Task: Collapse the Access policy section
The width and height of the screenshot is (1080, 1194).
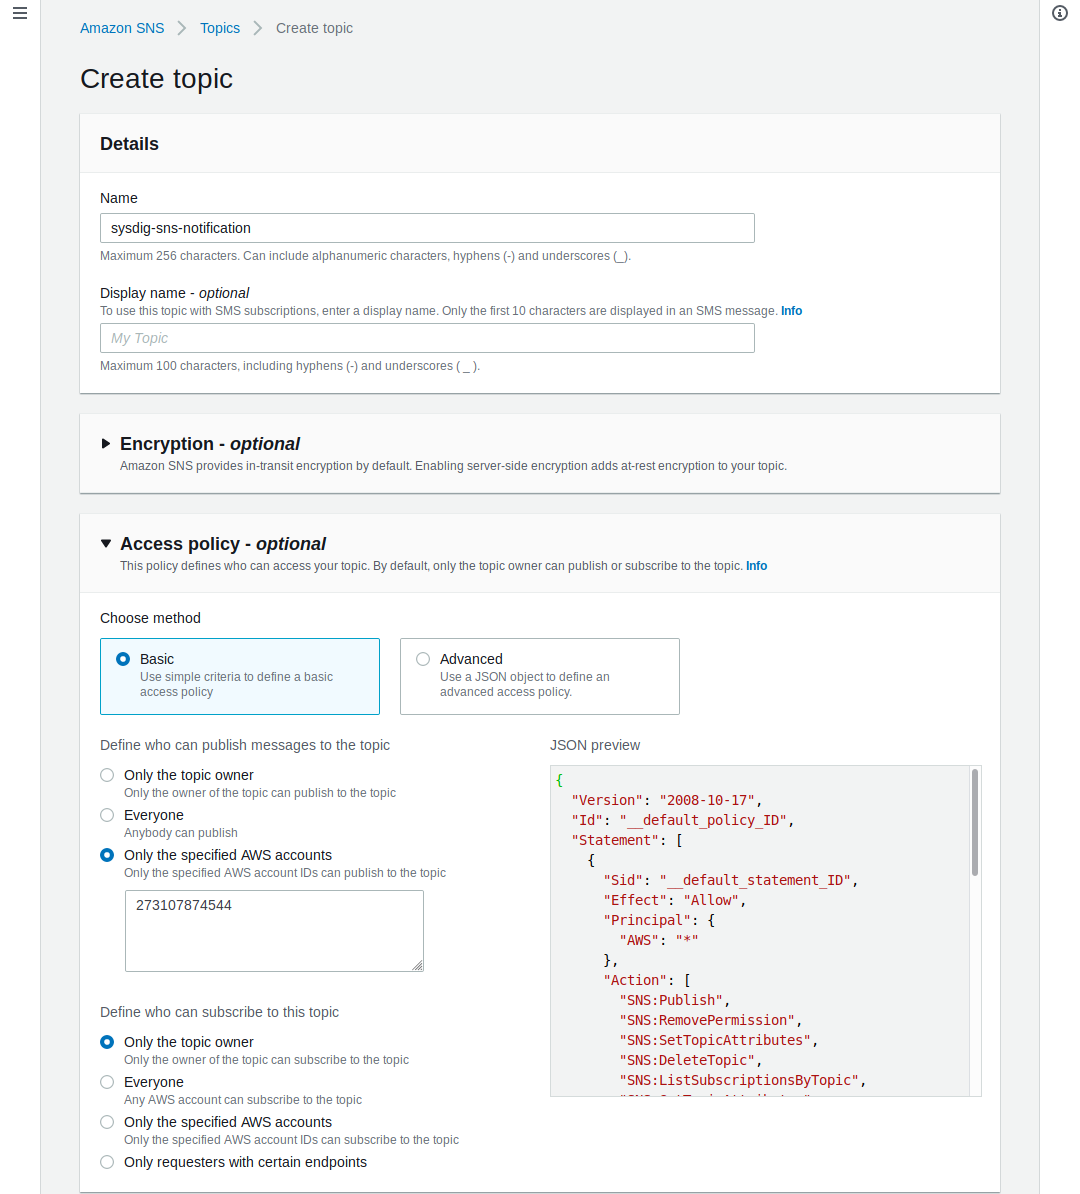Action: pos(106,544)
